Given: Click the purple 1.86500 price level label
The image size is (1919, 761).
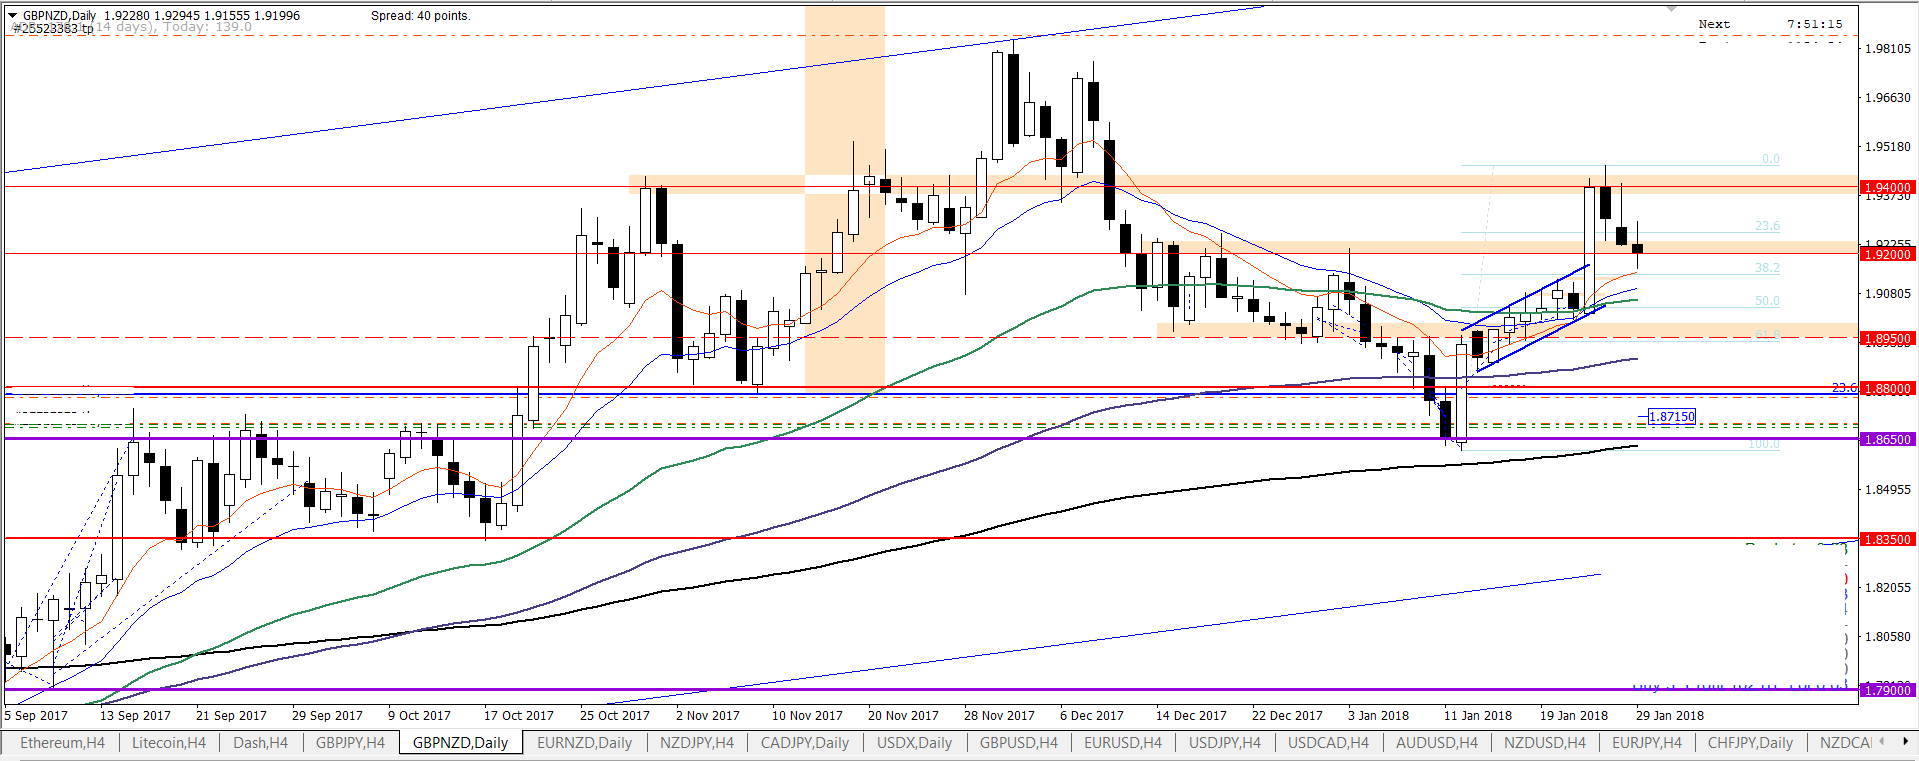Looking at the screenshot, I should click(1887, 440).
